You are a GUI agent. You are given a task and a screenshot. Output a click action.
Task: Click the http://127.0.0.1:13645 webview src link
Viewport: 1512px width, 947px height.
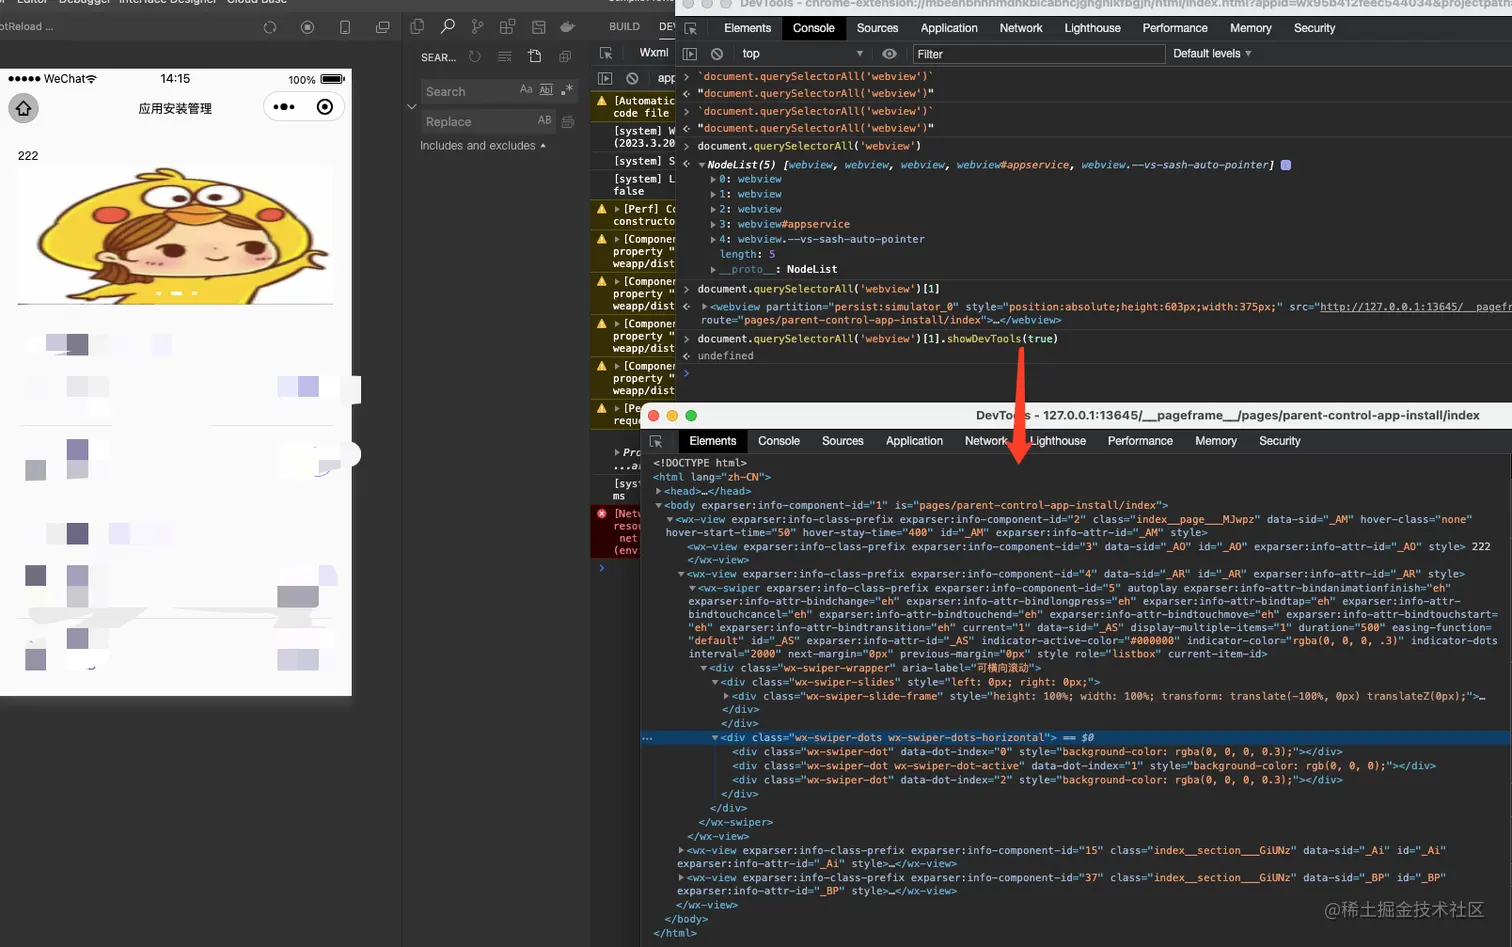pyautogui.click(x=1415, y=307)
